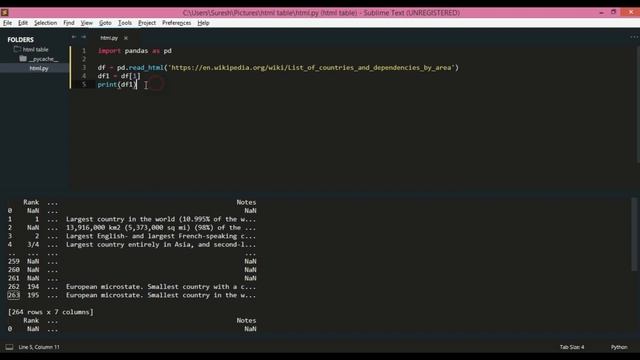Close the html.py tab

click(126, 38)
